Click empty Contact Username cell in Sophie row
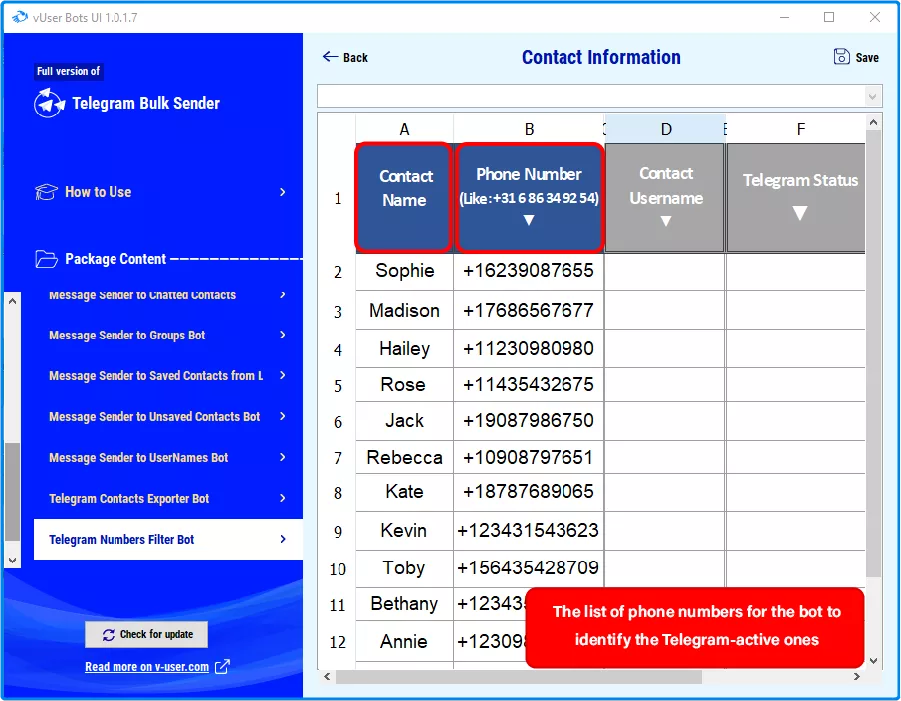 pyautogui.click(x=665, y=272)
